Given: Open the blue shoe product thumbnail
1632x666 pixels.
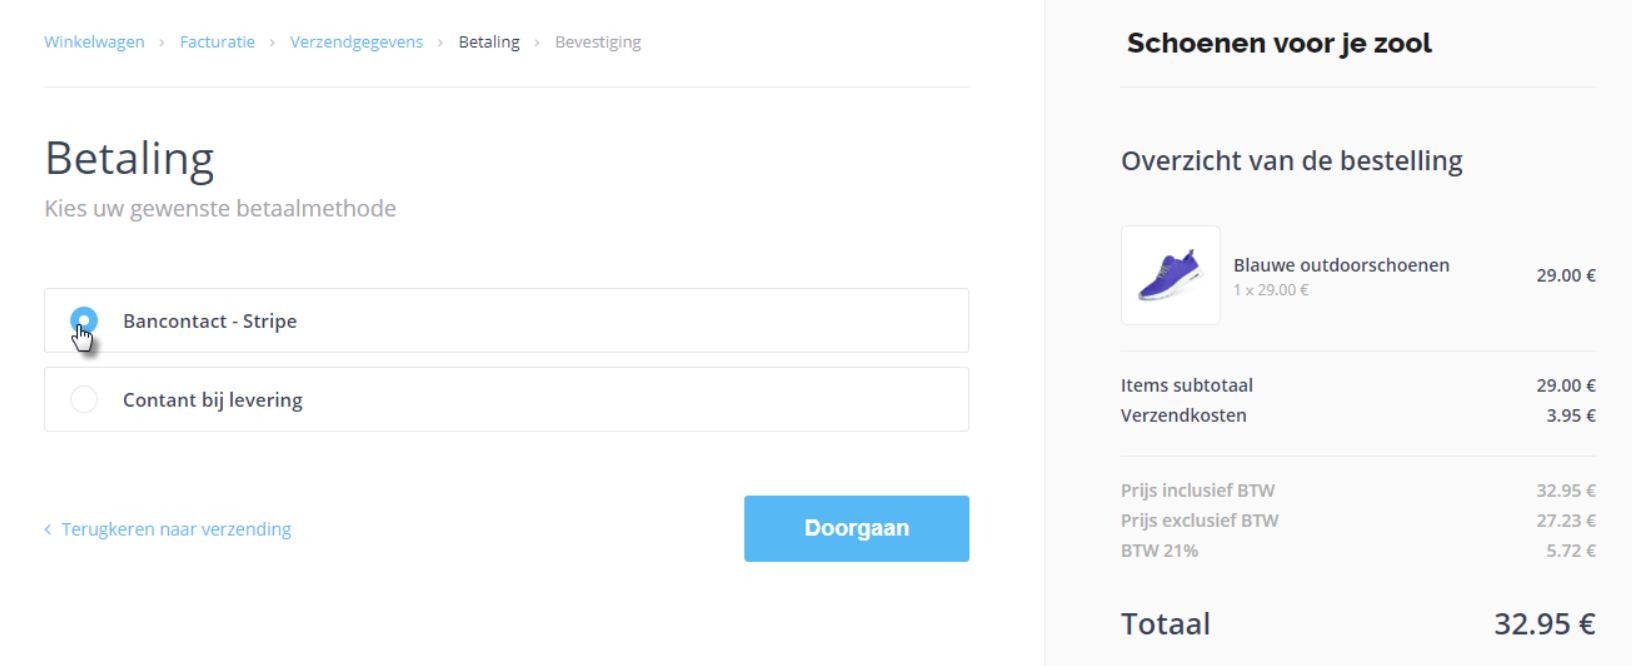Looking at the screenshot, I should [x=1170, y=275].
